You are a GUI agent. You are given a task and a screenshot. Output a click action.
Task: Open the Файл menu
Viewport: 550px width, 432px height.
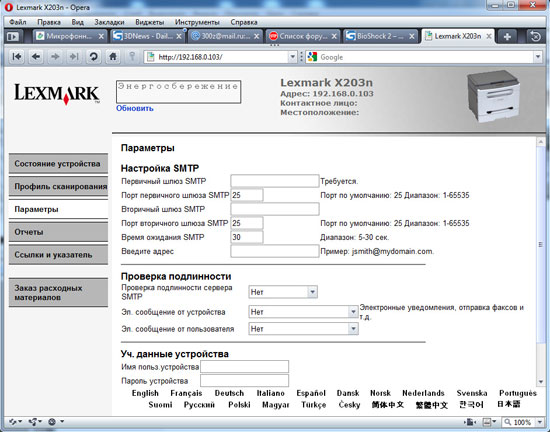click(x=18, y=22)
